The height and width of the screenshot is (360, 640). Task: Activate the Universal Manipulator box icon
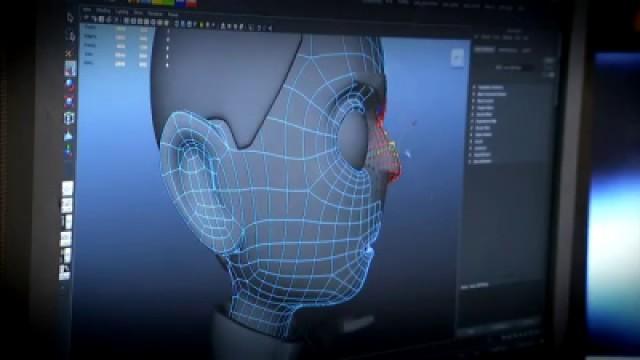click(x=69, y=118)
